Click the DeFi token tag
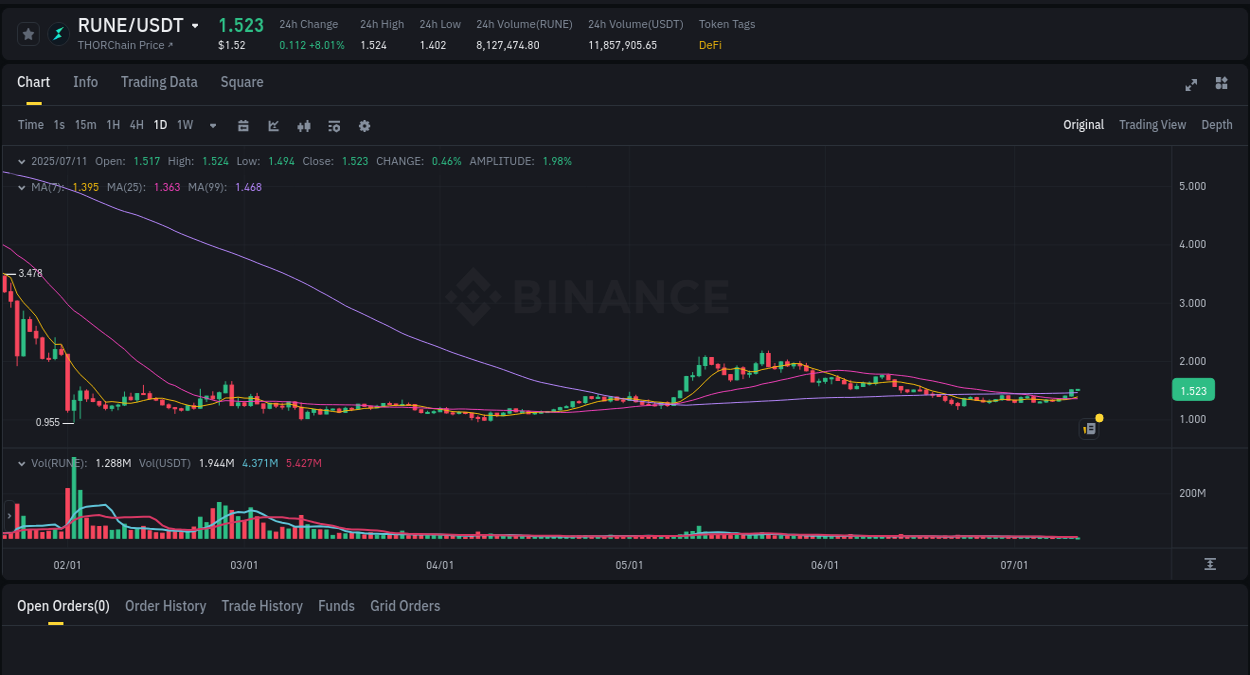 [710, 45]
